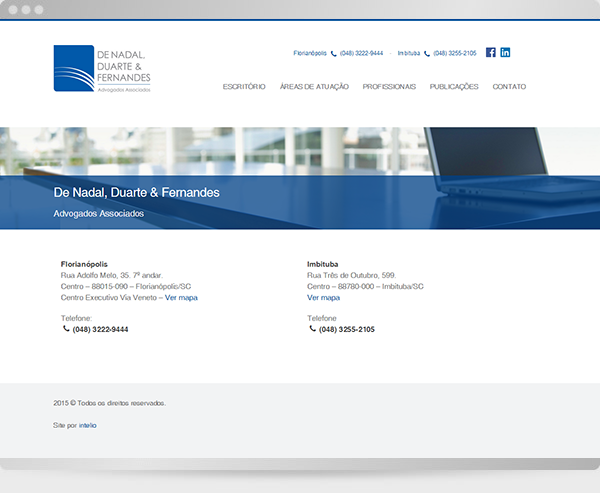Open Ver mapa link for Imbituba office

323,297
